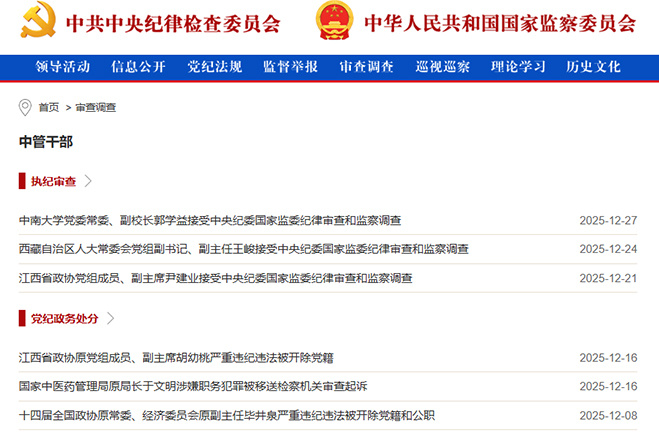Navigate to 理论学习 section
This screenshot has height=445, width=659.
[x=518, y=67]
